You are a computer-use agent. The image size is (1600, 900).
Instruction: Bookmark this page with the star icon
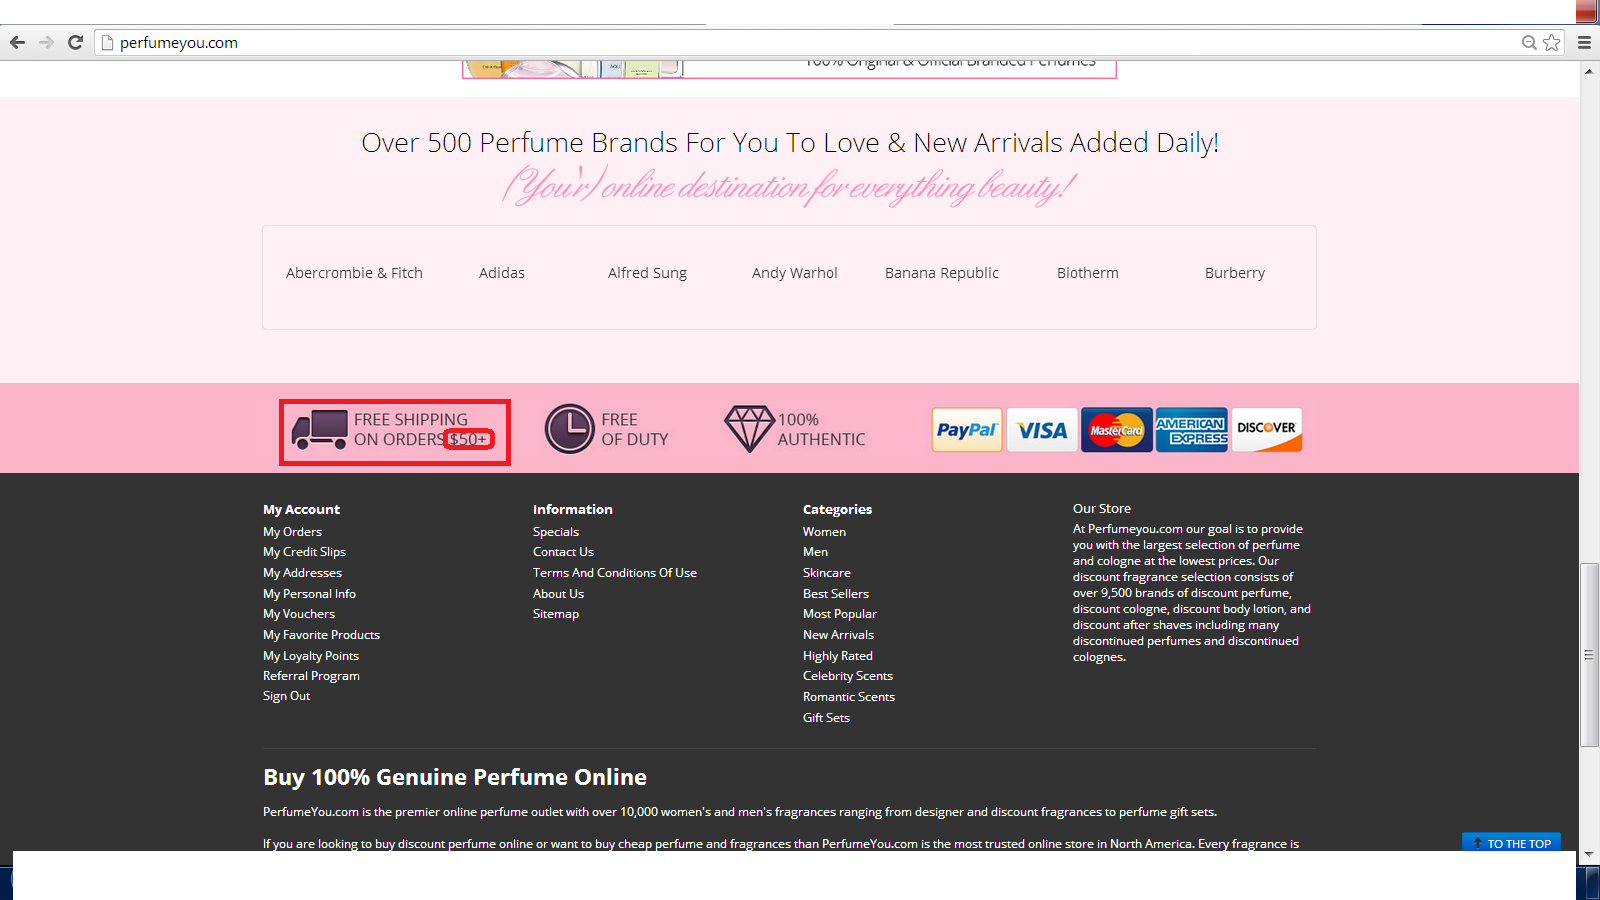coord(1551,42)
